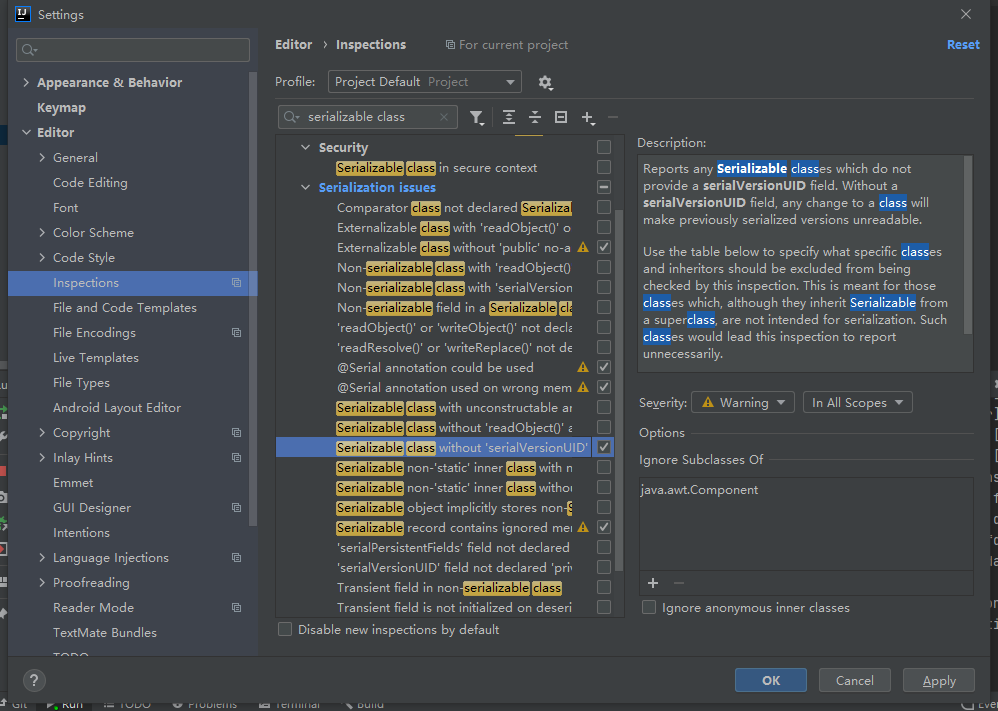Expand the Proofreading subsection

point(42,583)
